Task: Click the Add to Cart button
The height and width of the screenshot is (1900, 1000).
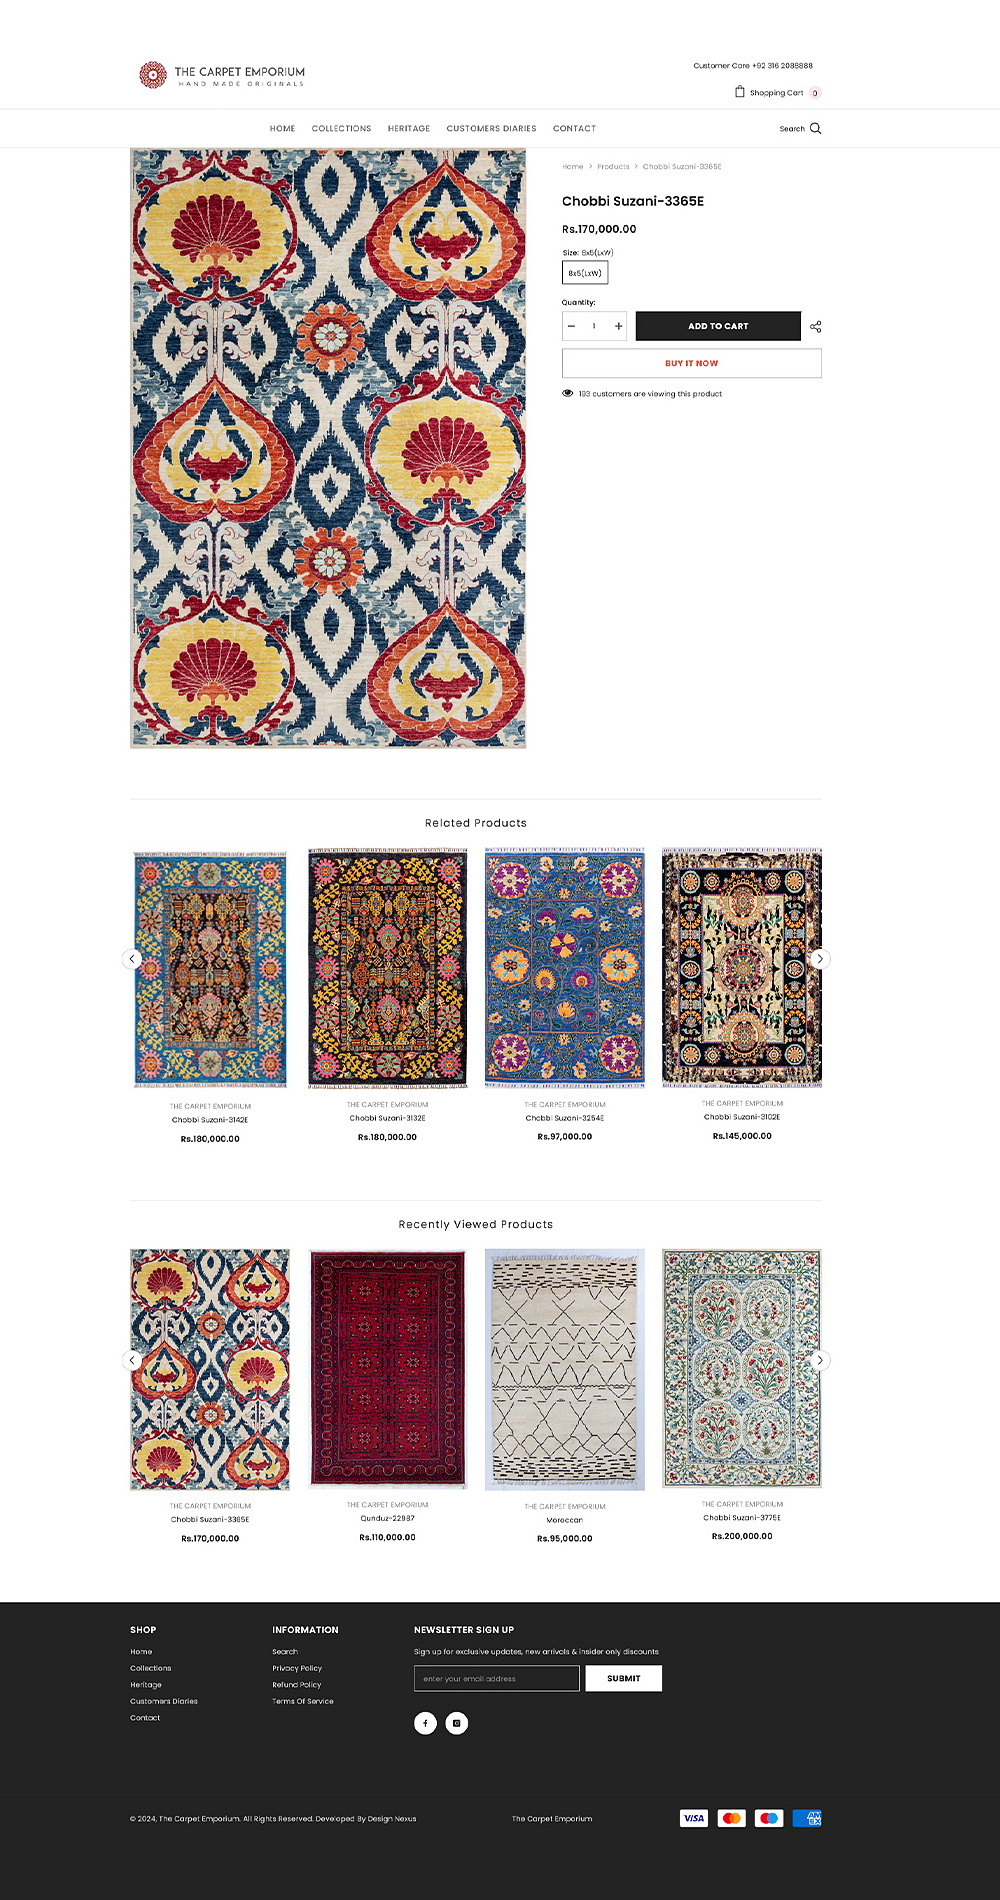Action: tap(718, 326)
